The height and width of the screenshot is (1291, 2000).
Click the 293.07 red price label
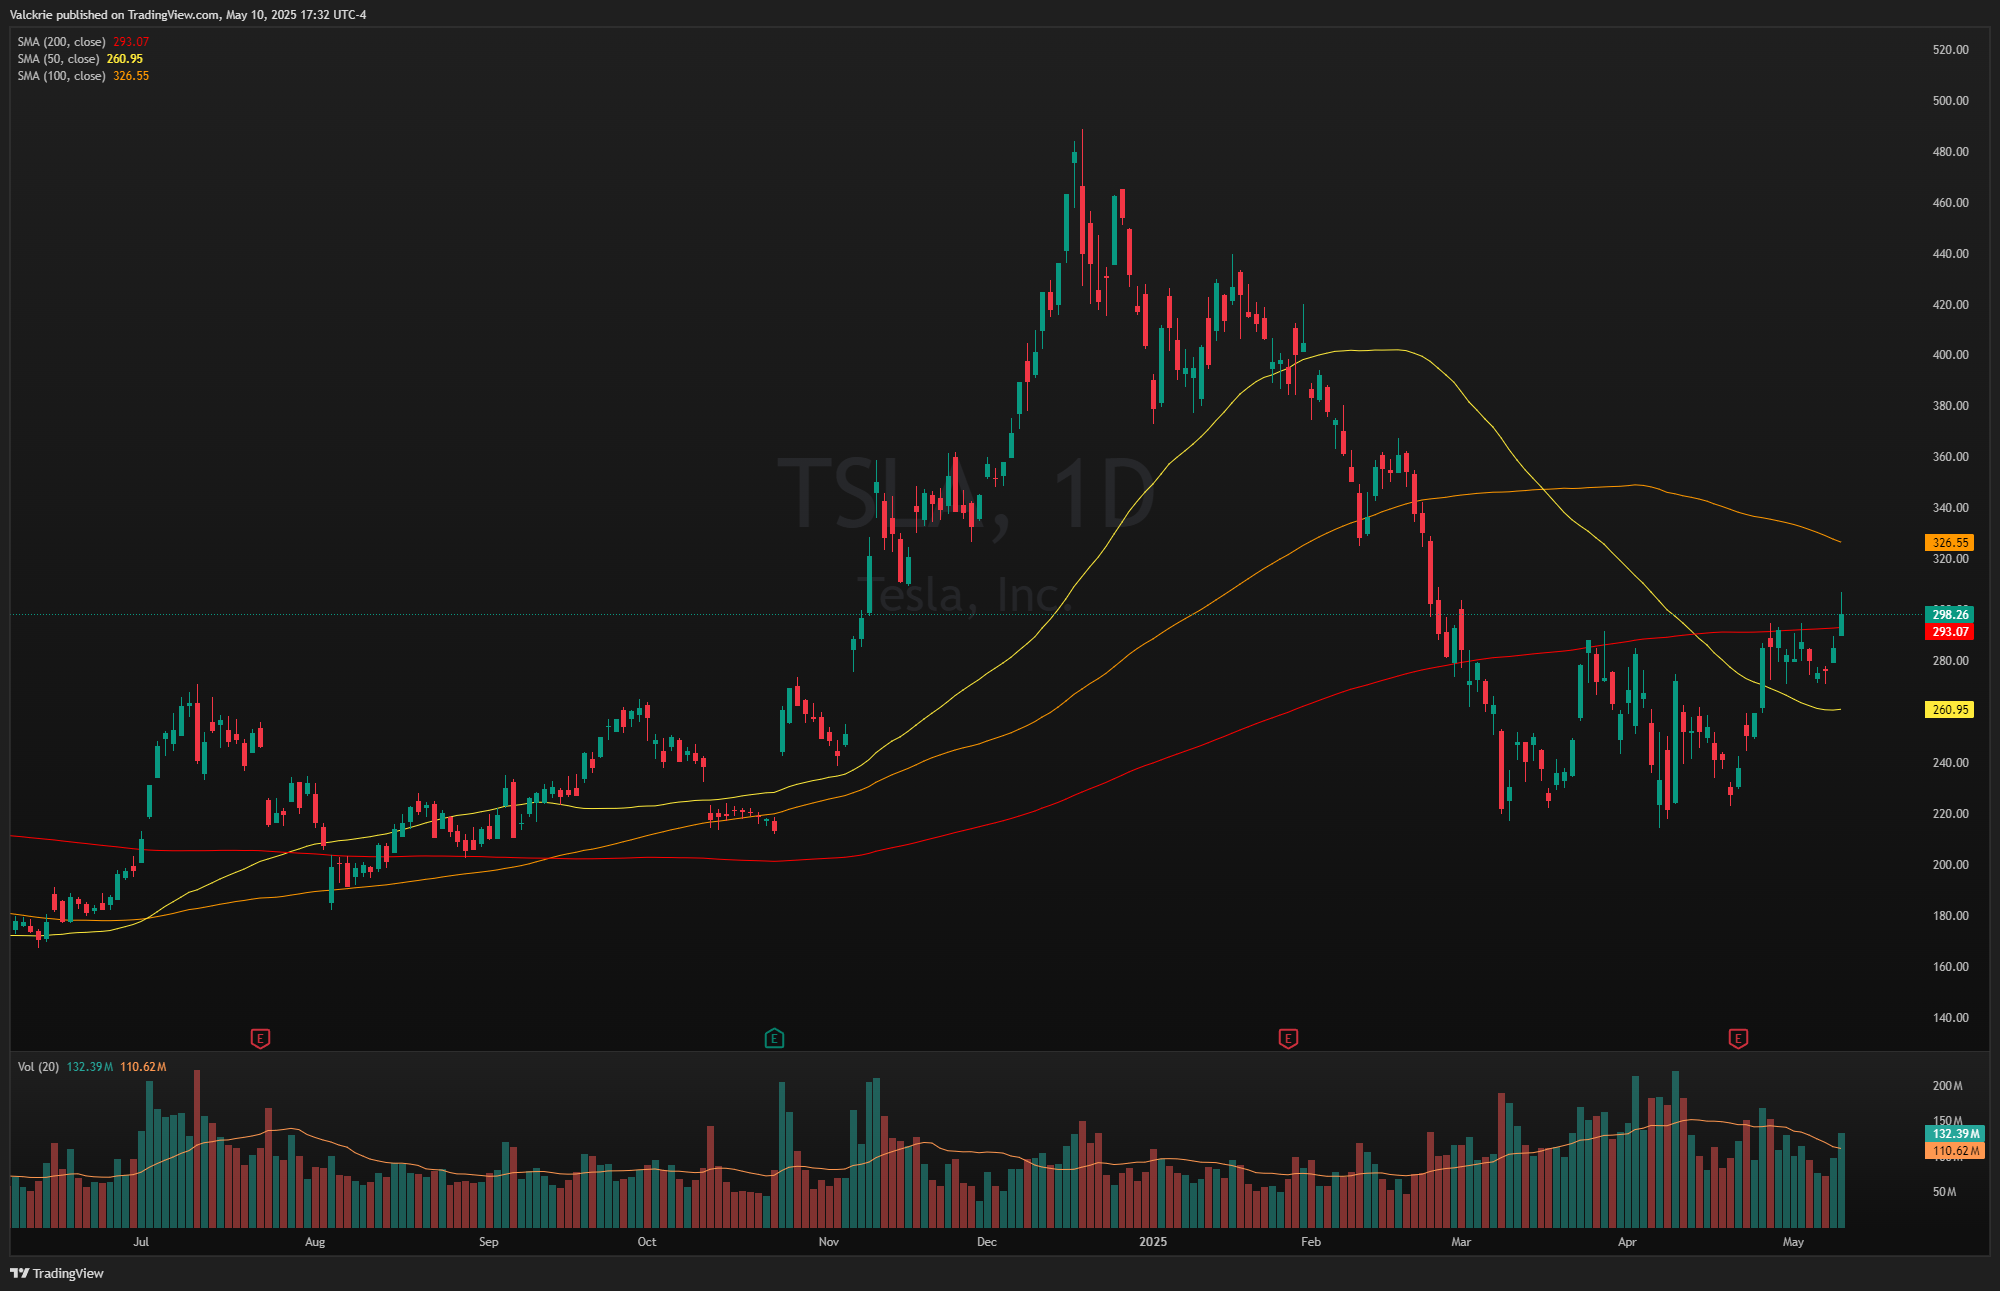click(x=1949, y=632)
